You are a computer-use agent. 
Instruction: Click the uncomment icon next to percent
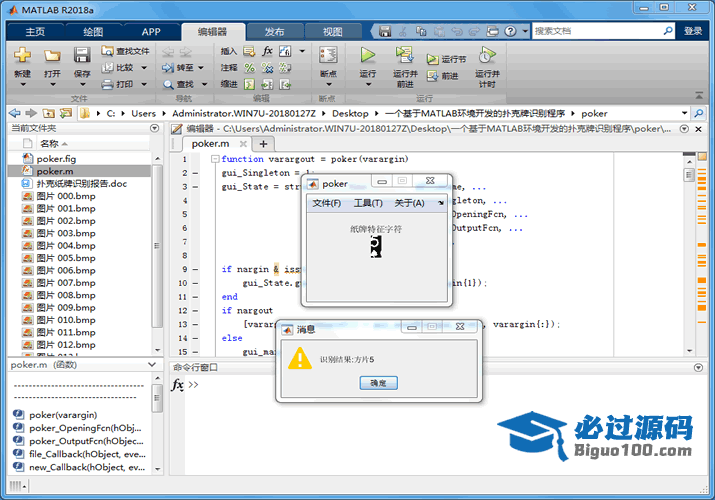pyautogui.click(x=267, y=68)
